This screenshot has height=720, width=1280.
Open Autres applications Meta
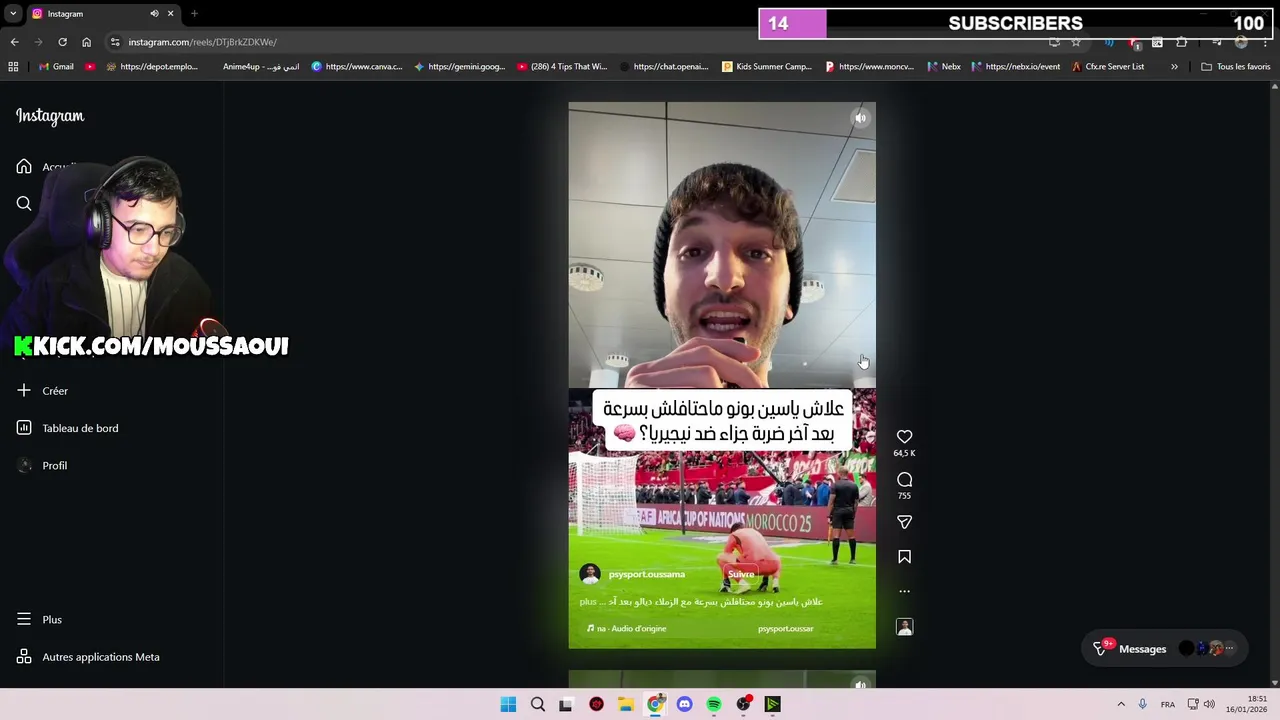(88, 657)
